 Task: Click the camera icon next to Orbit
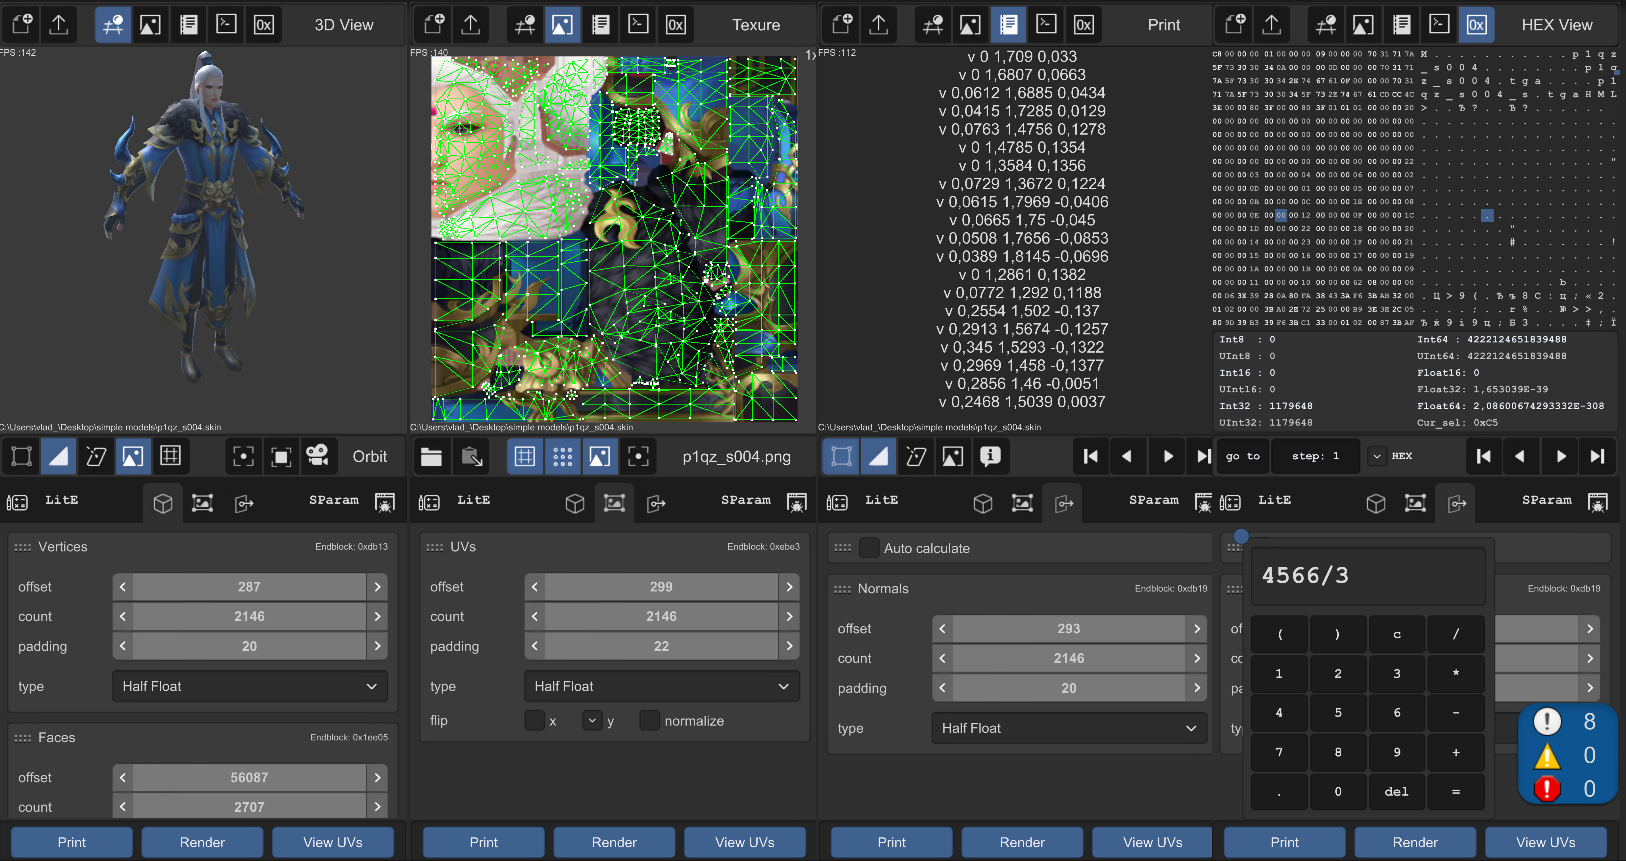pyautogui.click(x=318, y=457)
